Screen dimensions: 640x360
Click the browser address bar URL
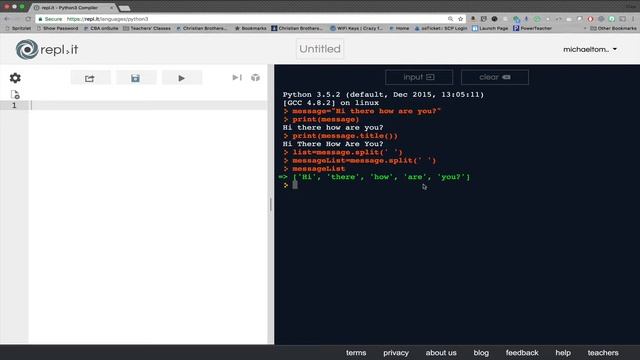(x=107, y=19)
